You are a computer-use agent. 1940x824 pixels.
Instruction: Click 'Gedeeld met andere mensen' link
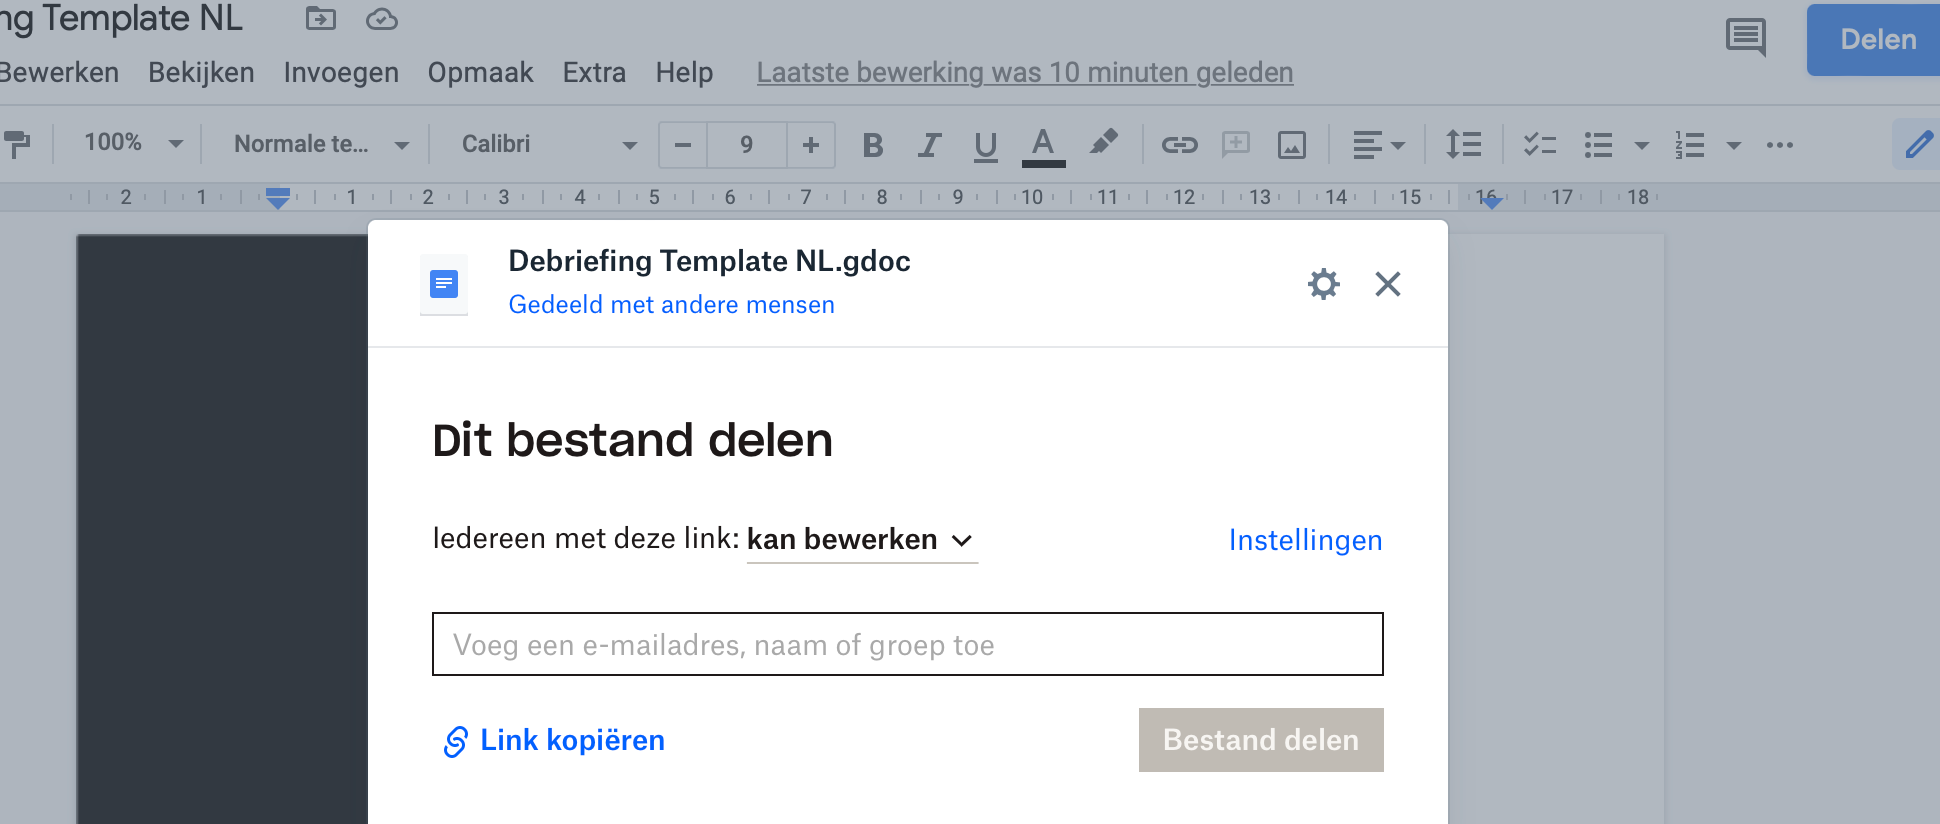click(671, 305)
